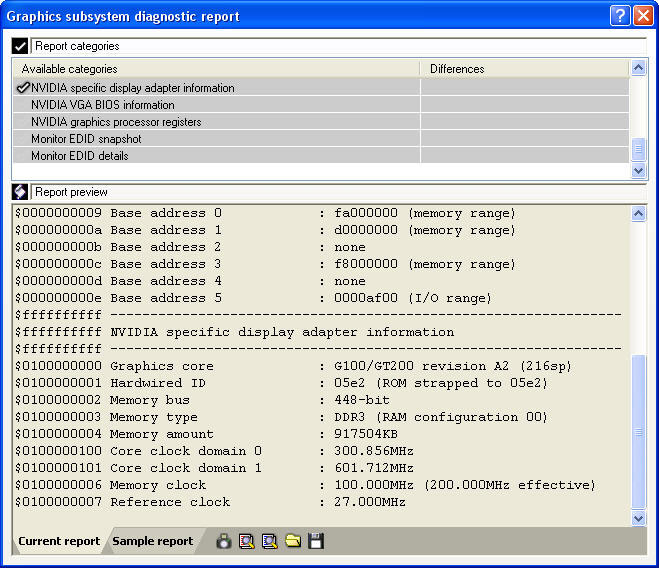Select the 'Base address 3' line
The width and height of the screenshot is (659, 568).
[265, 264]
